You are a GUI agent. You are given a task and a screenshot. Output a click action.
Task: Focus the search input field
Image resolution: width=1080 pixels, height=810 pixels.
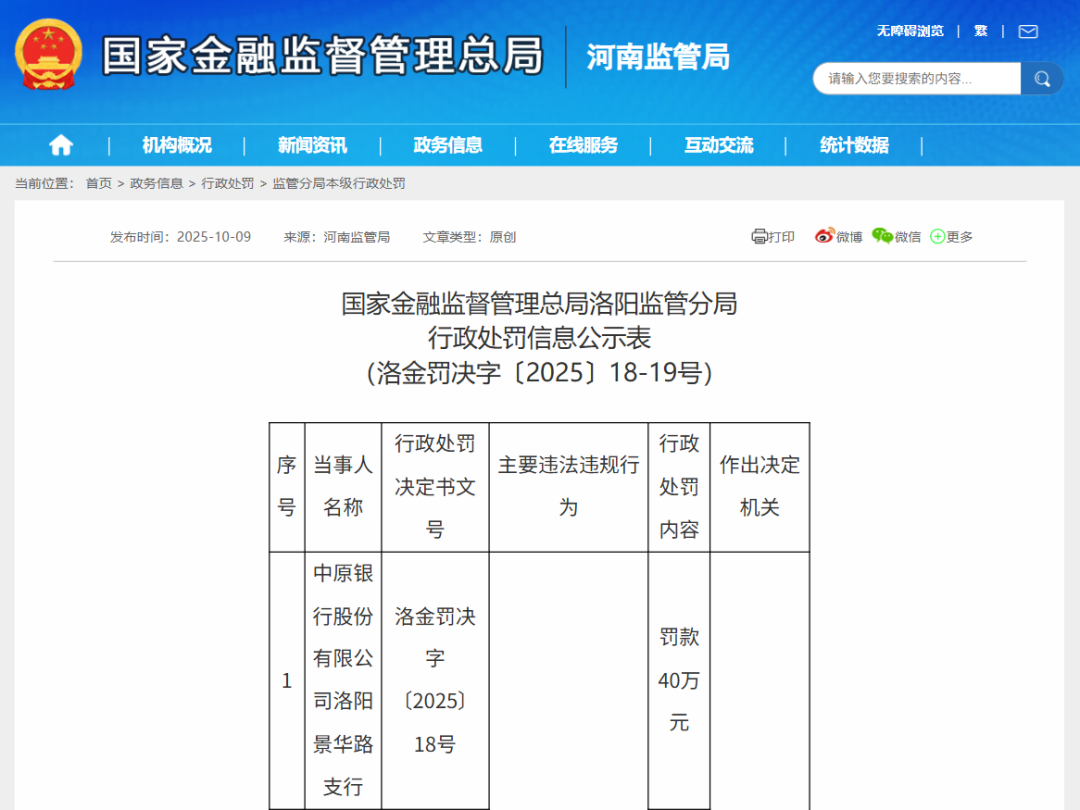[x=917, y=79]
